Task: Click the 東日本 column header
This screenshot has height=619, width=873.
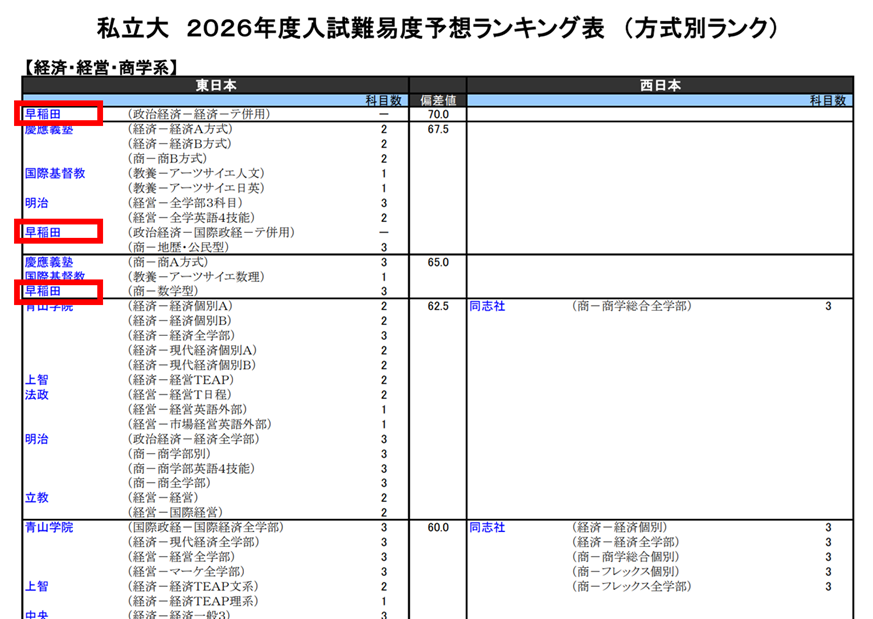Action: (215, 86)
